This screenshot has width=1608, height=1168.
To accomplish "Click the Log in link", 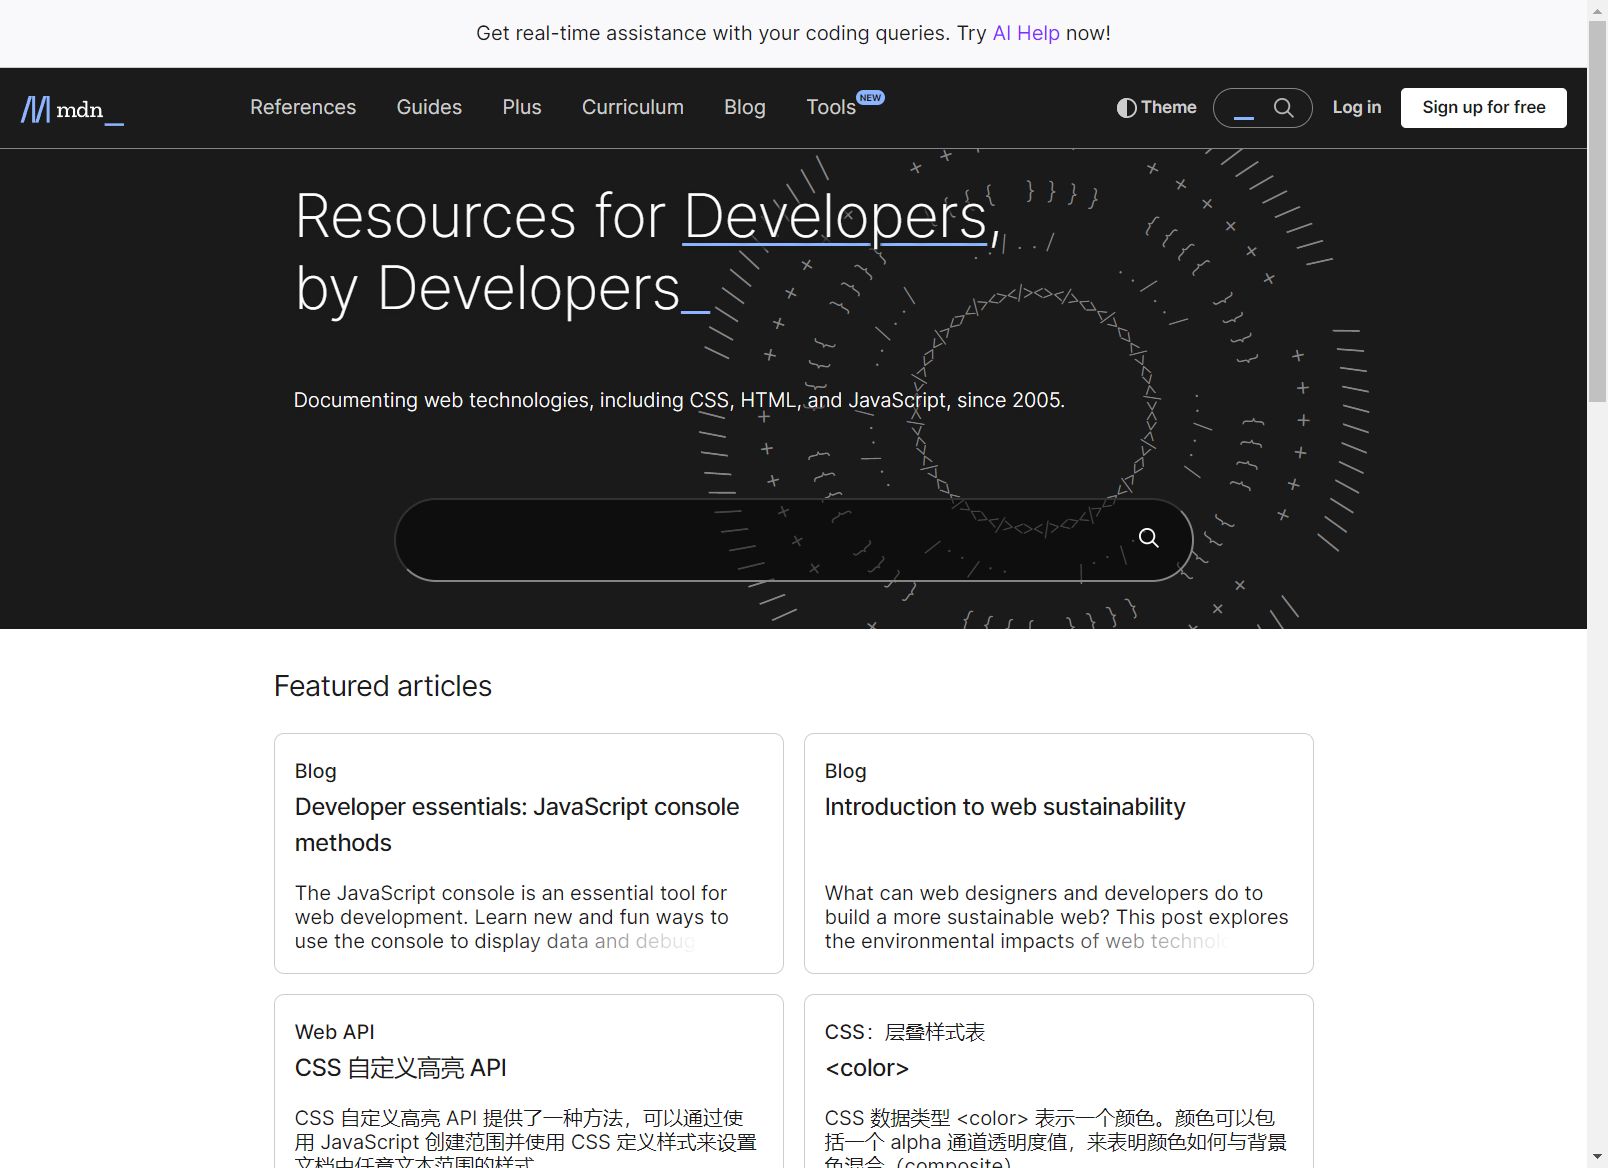I will [x=1357, y=107].
